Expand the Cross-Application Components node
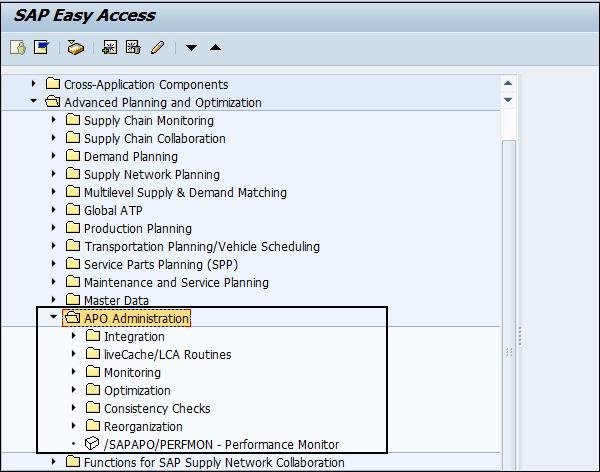Viewport: 600px width, 472px height. click(34, 83)
